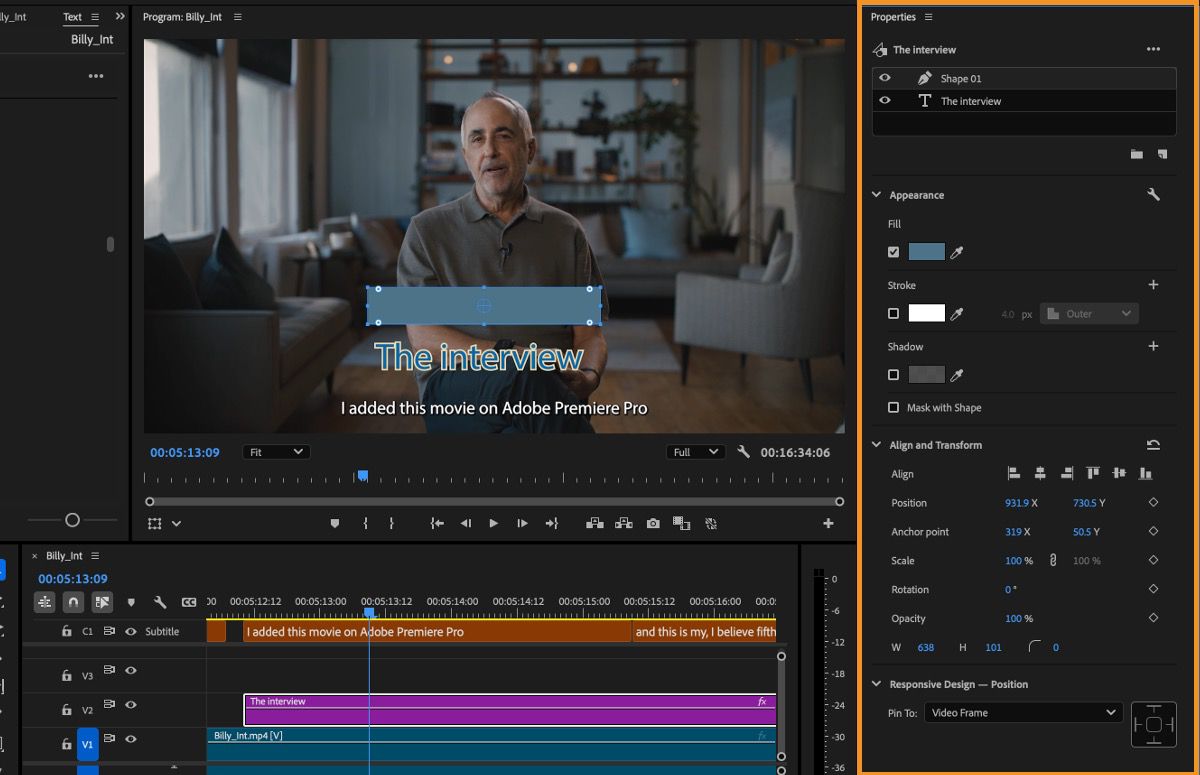Screen dimensions: 1200x775
Task: Open the Pin To Video Frame dropdown
Action: coord(1022,713)
